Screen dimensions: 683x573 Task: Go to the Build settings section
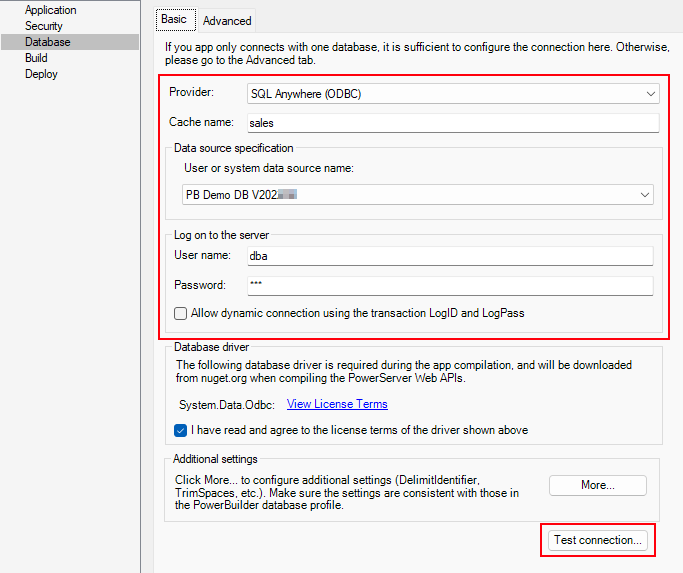[36, 58]
